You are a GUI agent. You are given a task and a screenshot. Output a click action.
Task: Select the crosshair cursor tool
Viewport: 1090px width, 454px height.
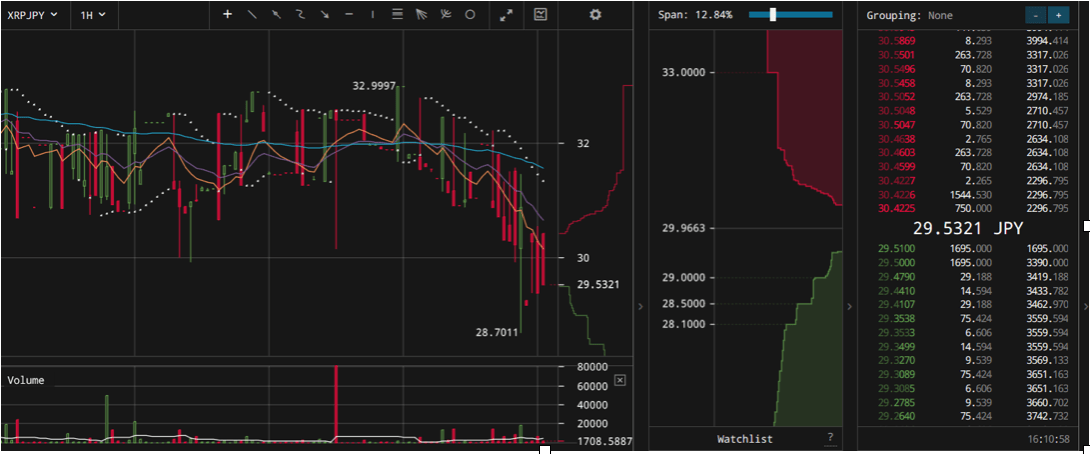coord(227,15)
